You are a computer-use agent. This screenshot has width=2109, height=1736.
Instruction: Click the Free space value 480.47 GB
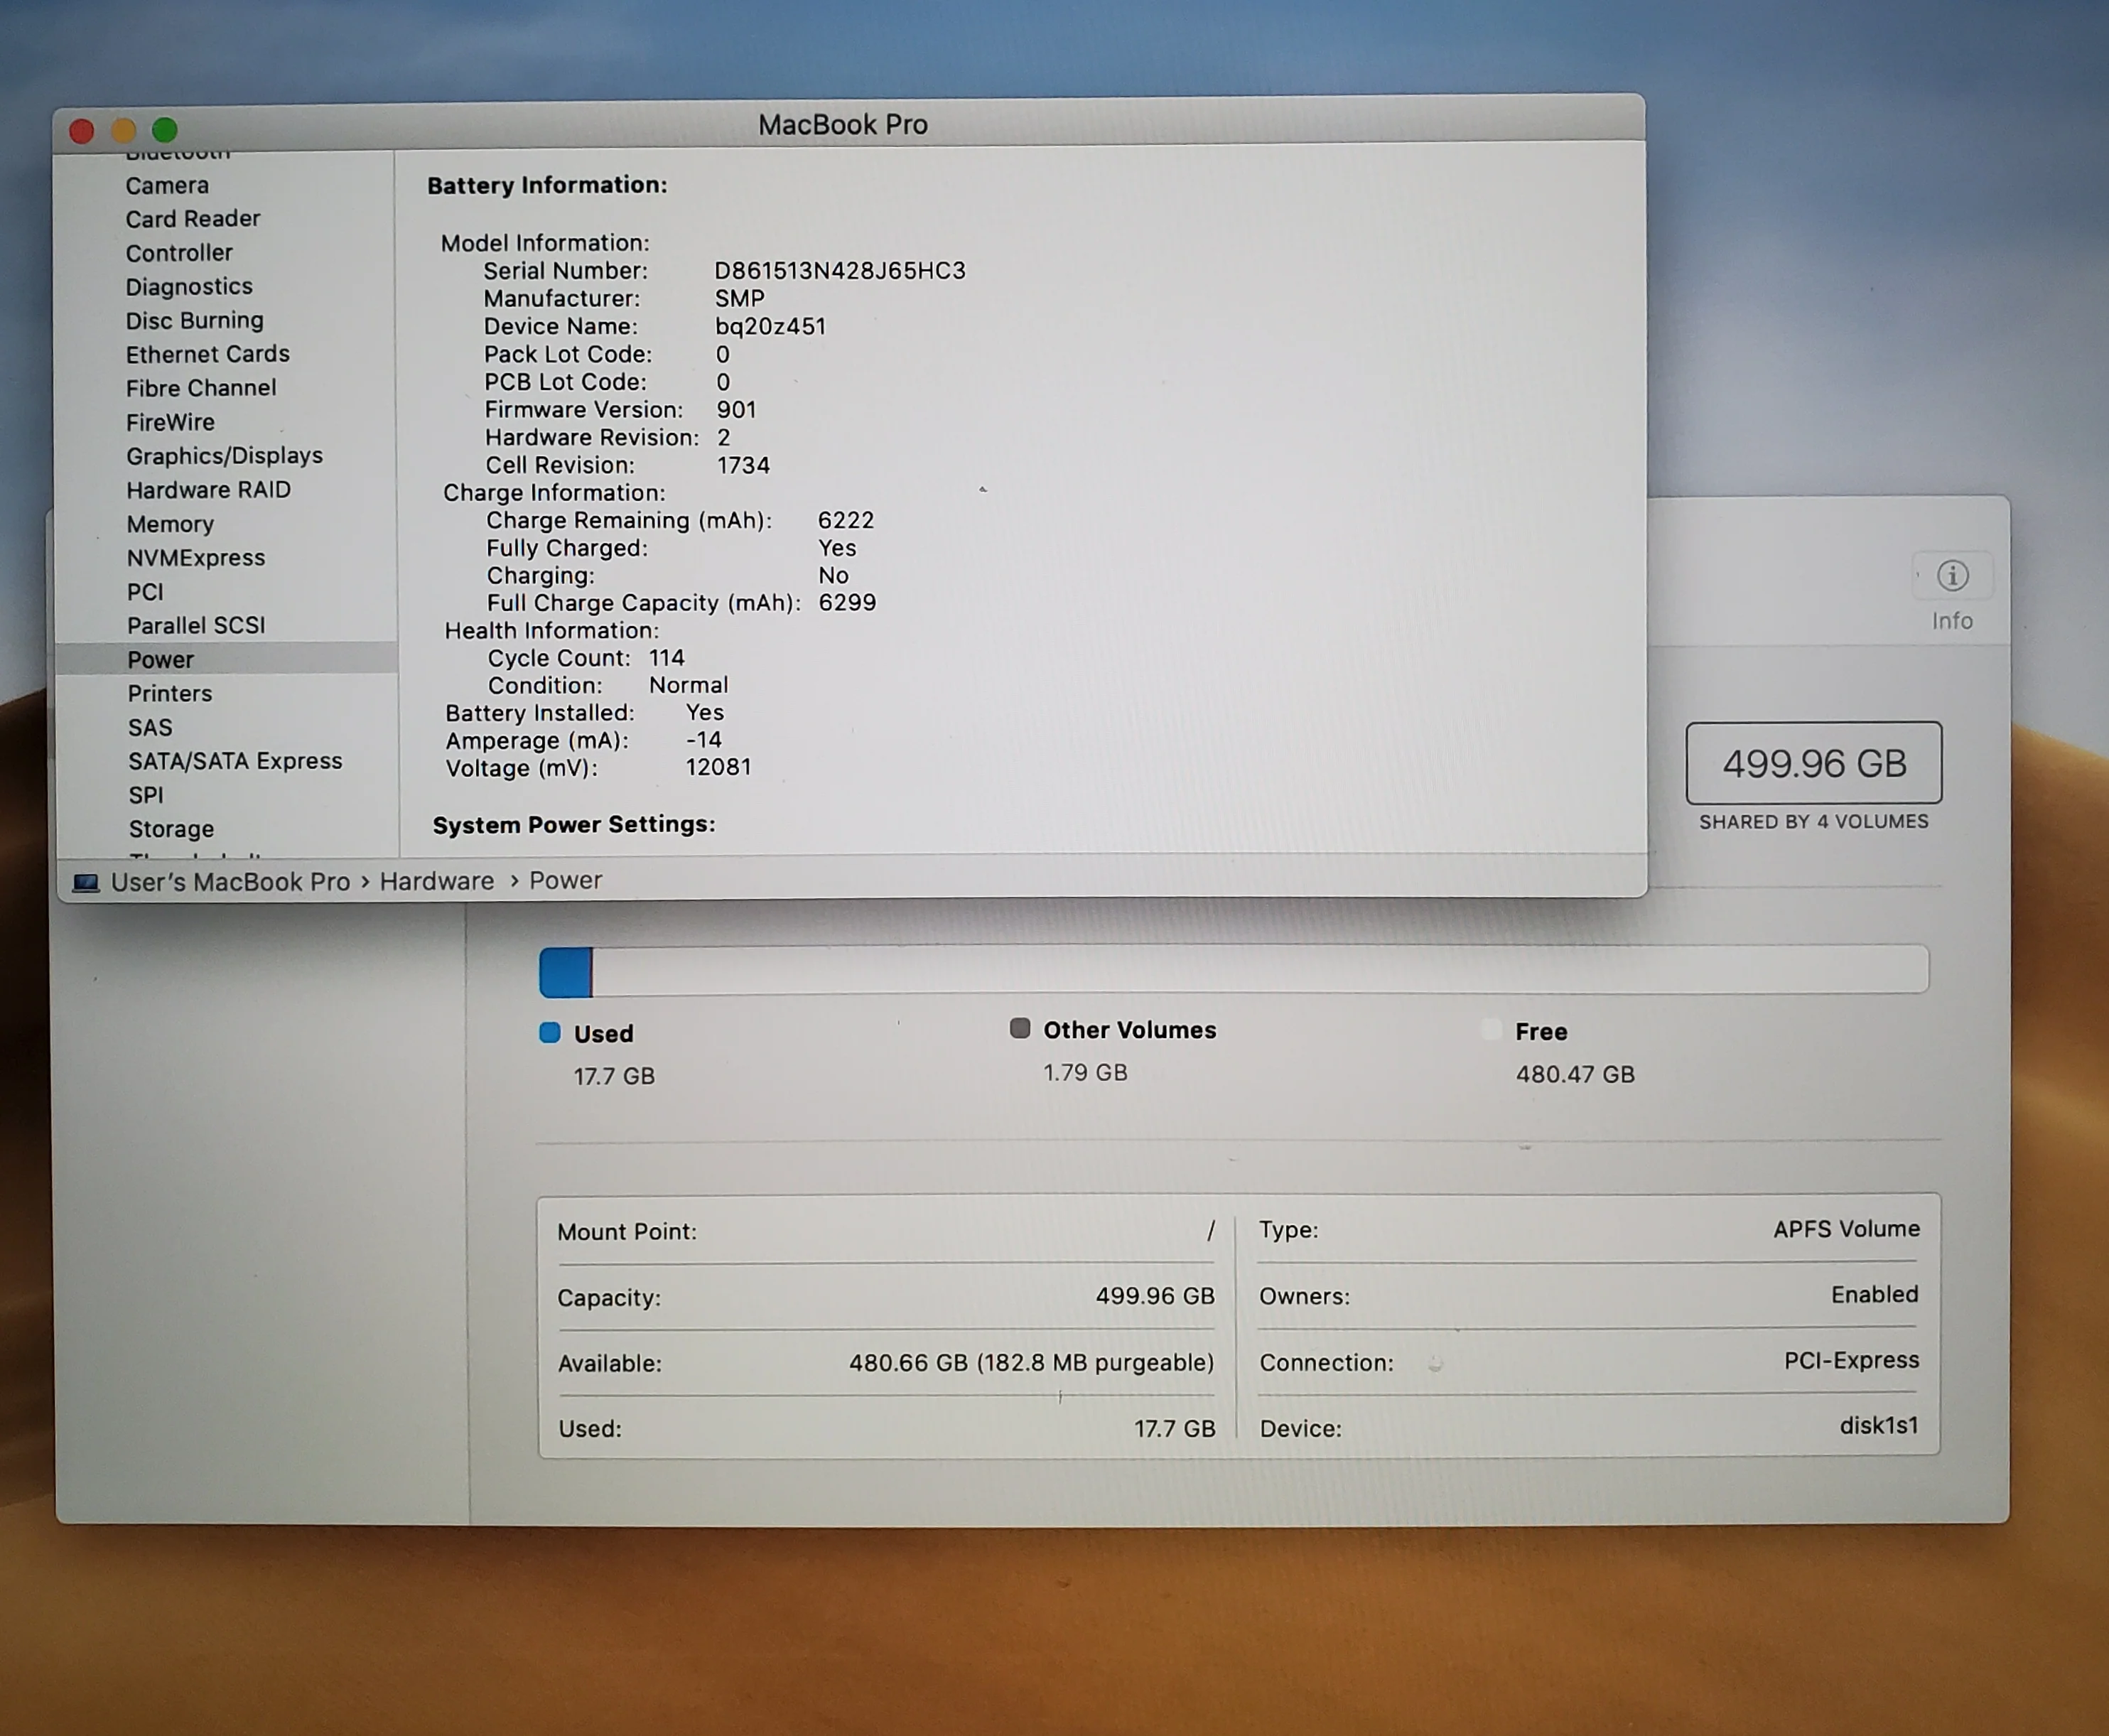1575,1075
